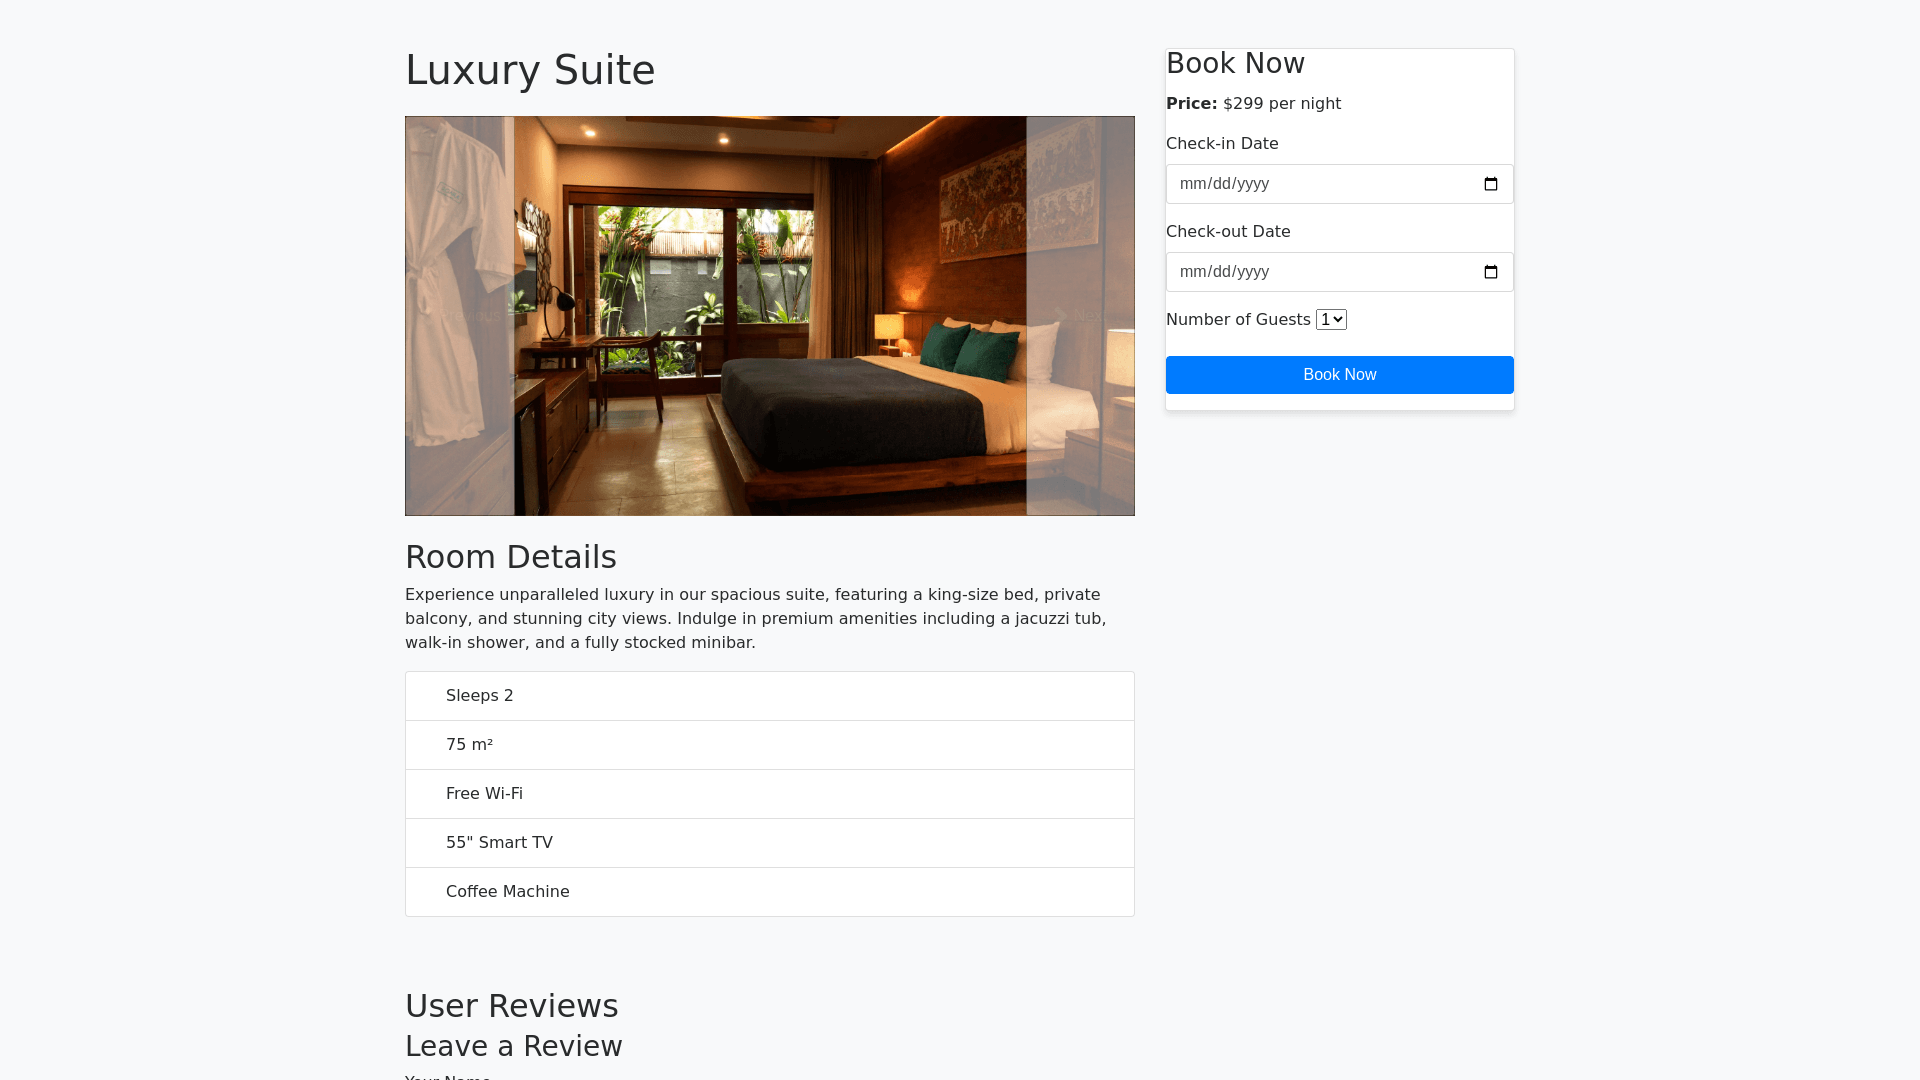Select the 75 m² list item
Image resolution: width=1920 pixels, height=1080 pixels.
770,745
